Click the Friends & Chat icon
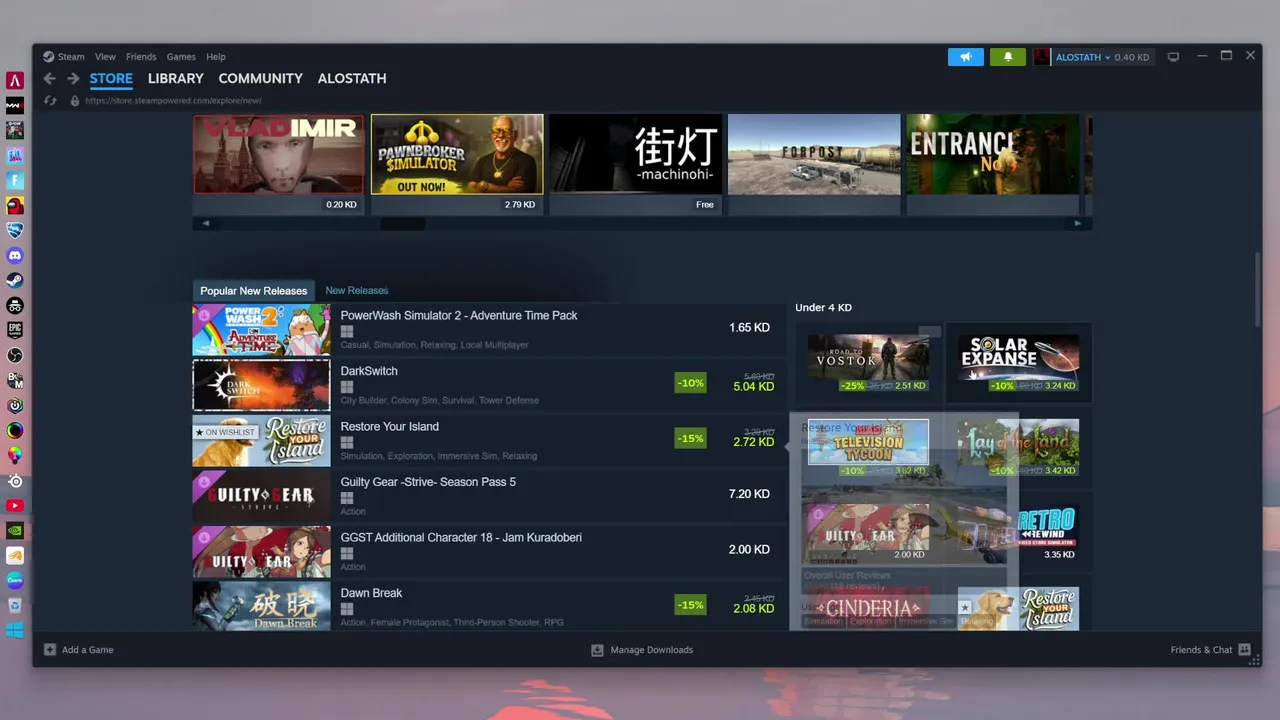 1244,650
